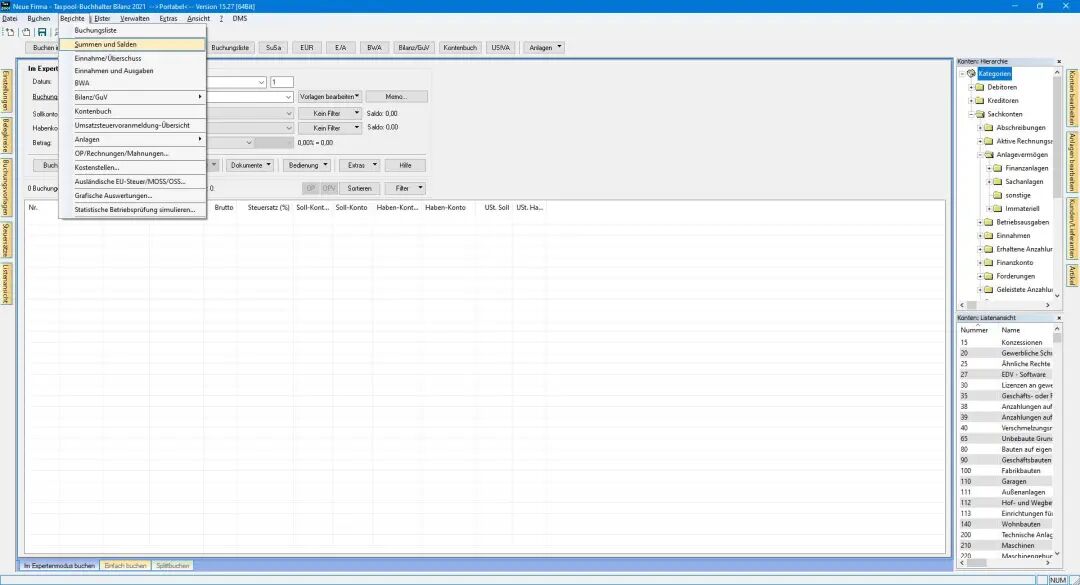Choose Kontenbuch in the Berichte menu

point(132,111)
